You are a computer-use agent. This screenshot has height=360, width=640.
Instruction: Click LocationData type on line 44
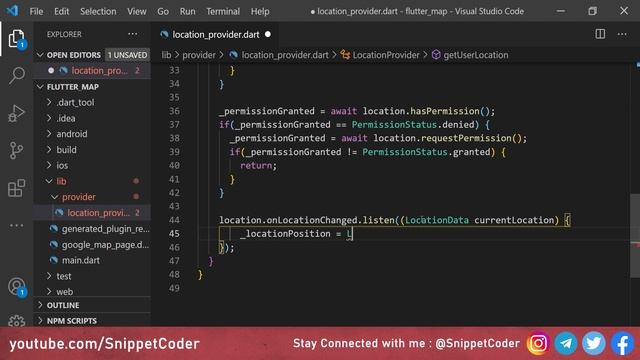pos(437,220)
